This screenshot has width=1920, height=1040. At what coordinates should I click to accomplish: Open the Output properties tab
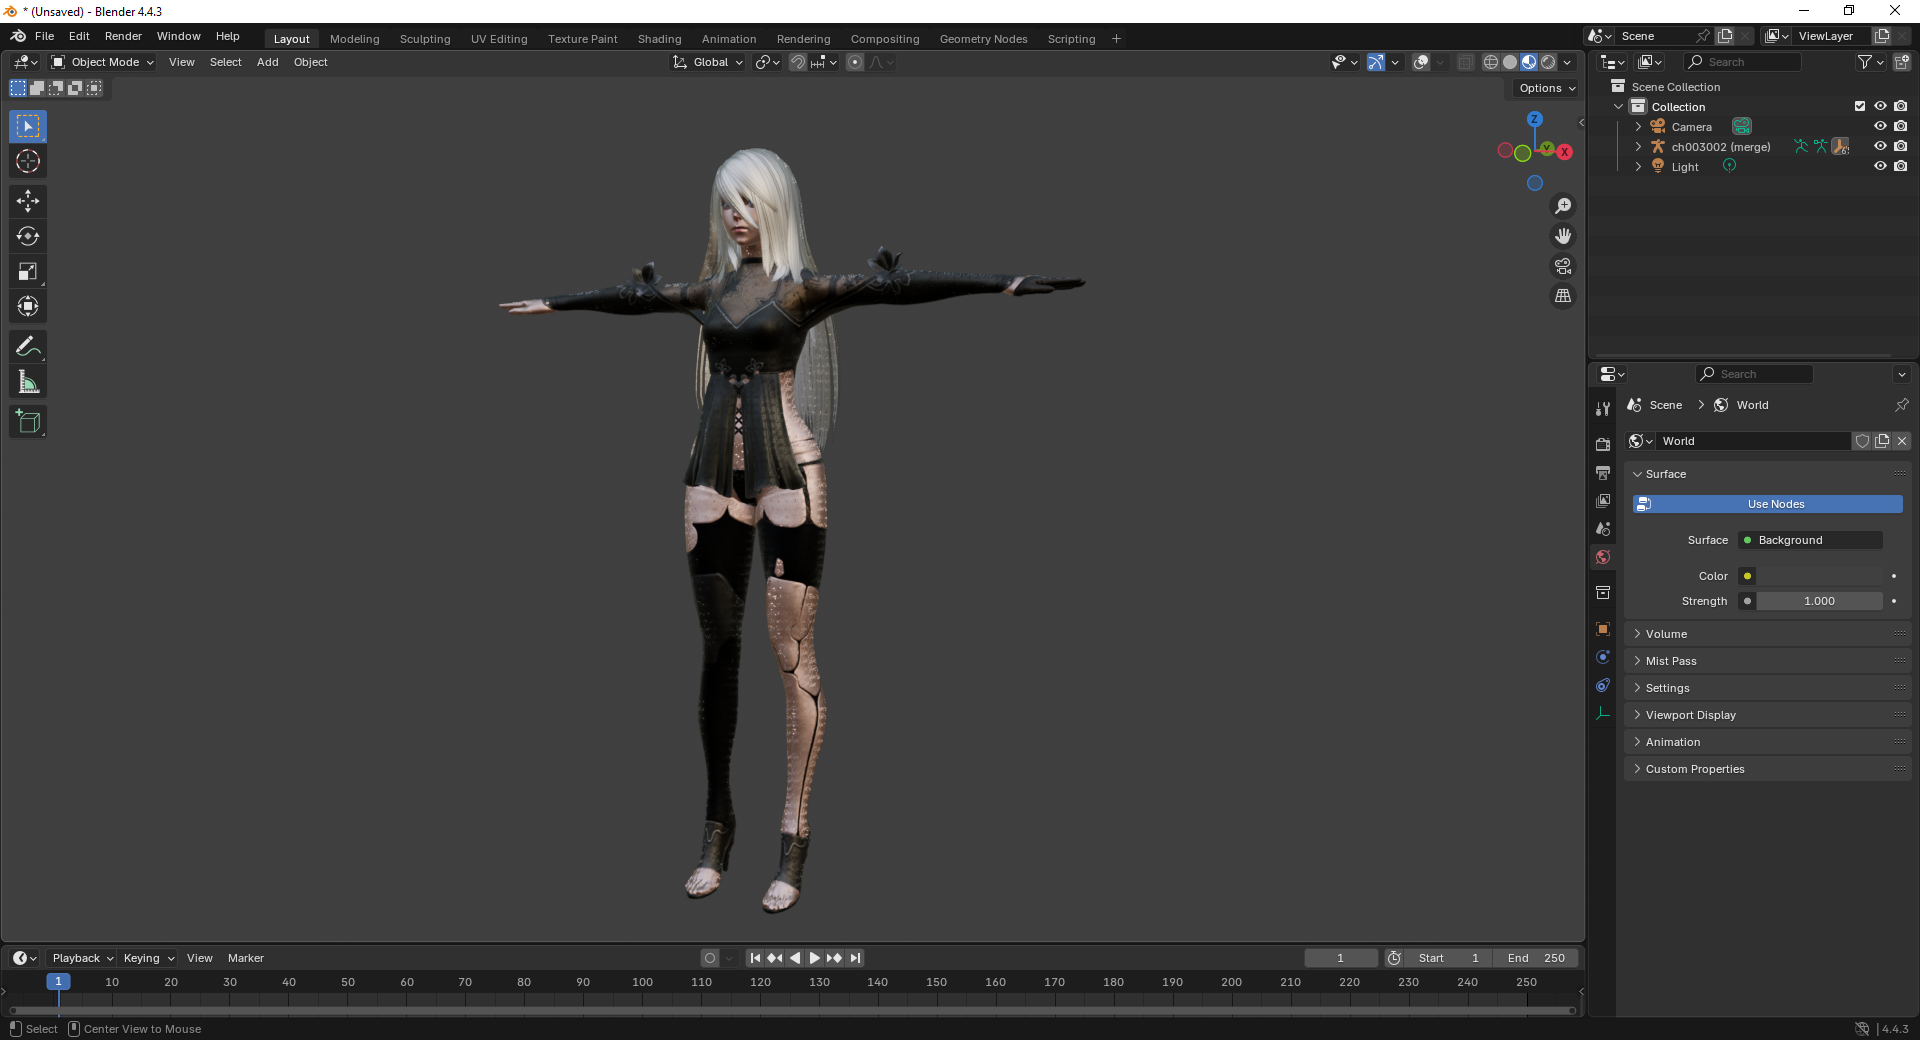pos(1603,472)
